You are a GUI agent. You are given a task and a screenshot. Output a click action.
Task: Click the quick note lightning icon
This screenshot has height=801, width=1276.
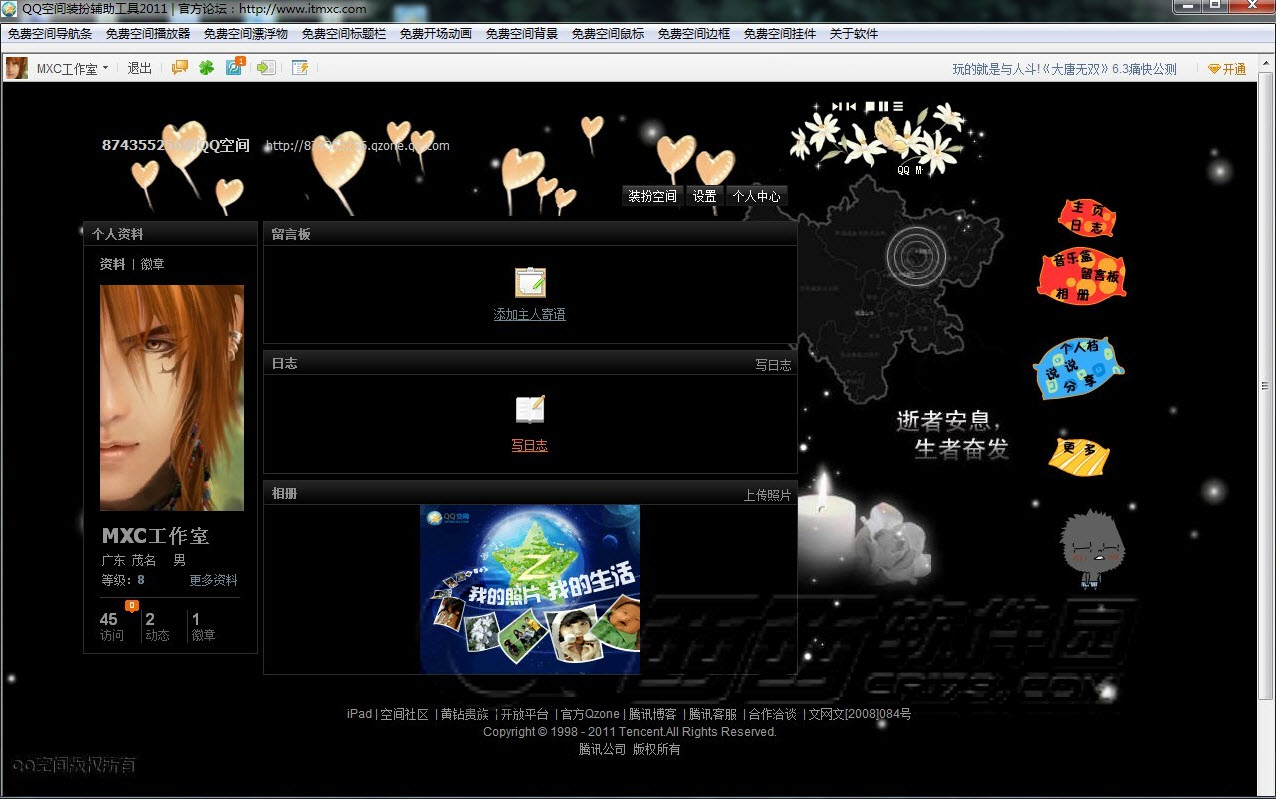(x=299, y=68)
